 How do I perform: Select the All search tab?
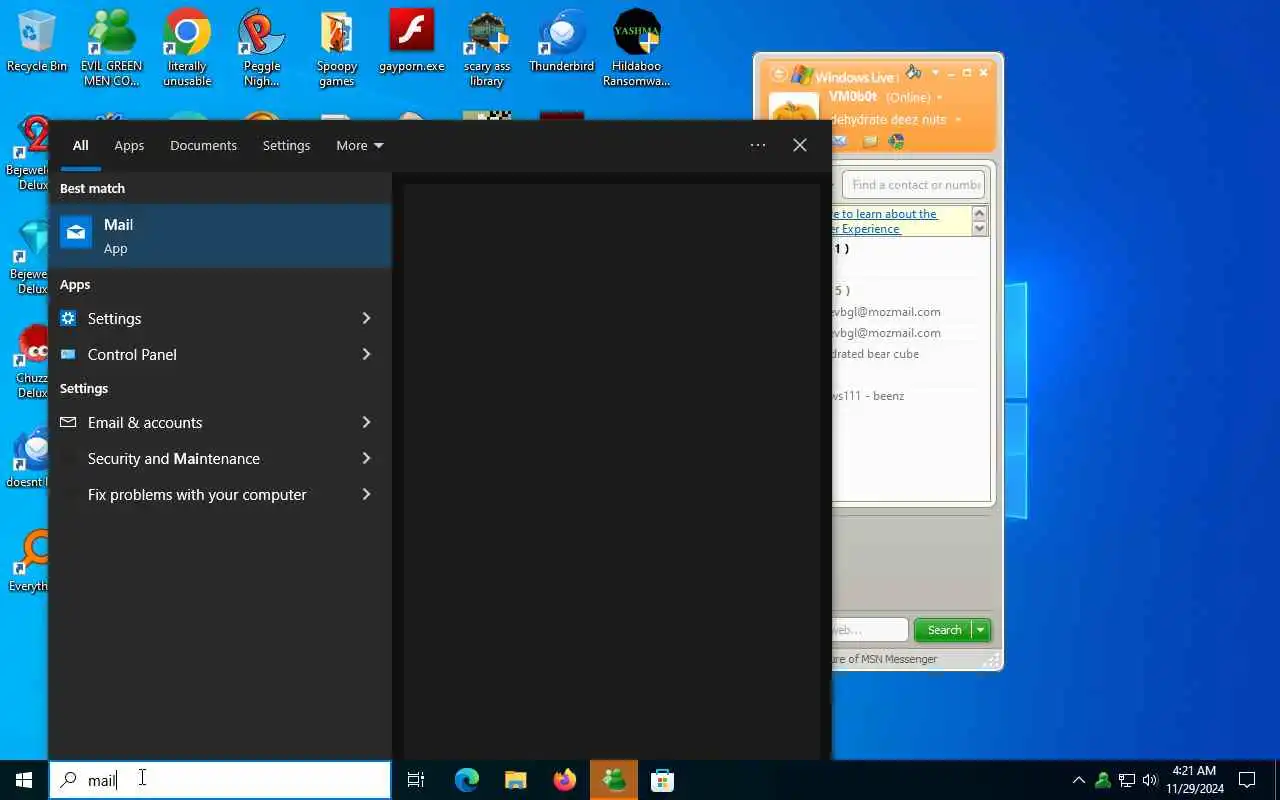(x=80, y=145)
